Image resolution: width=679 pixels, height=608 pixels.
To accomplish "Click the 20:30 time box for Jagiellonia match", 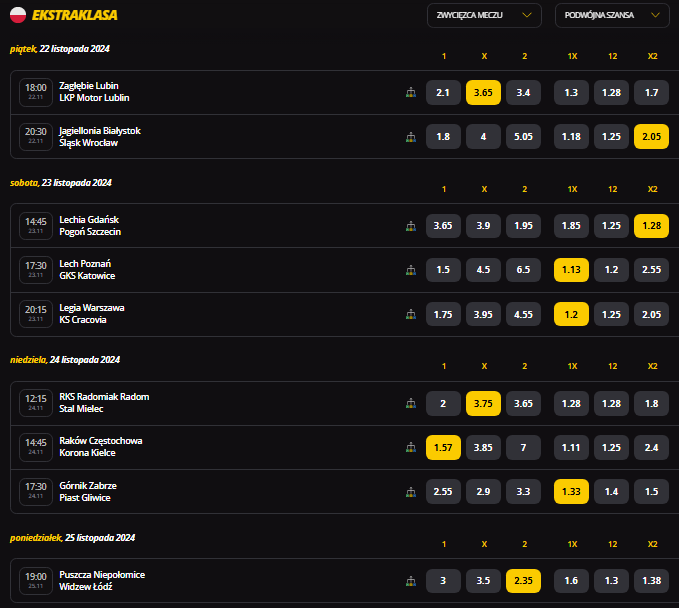I will pos(36,136).
